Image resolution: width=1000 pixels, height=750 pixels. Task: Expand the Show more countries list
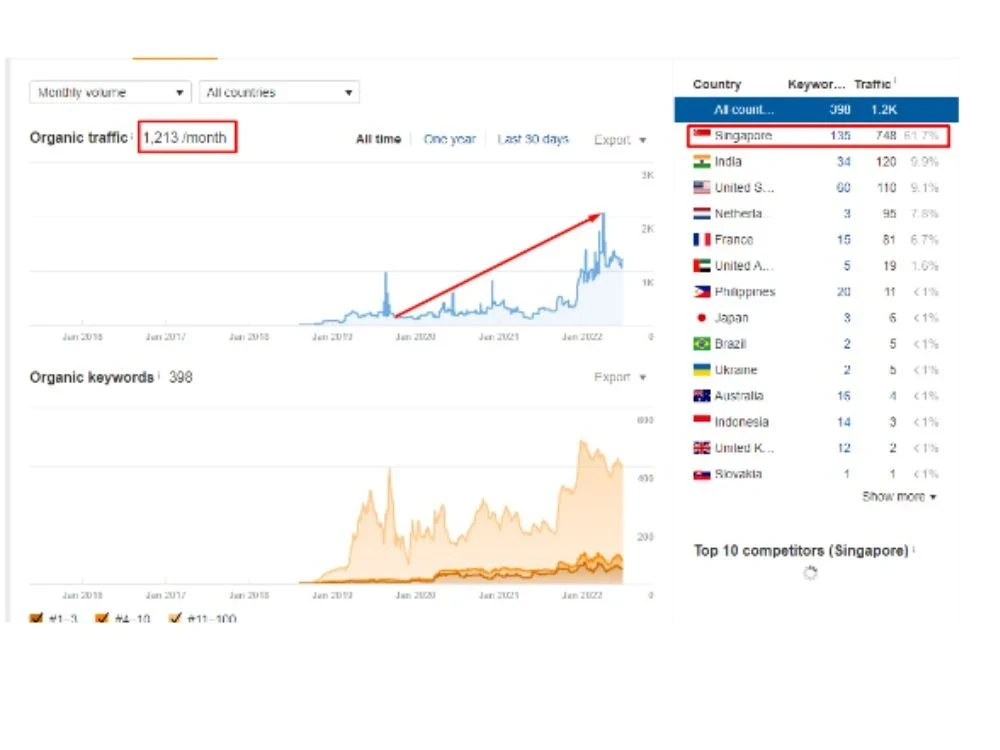899,496
